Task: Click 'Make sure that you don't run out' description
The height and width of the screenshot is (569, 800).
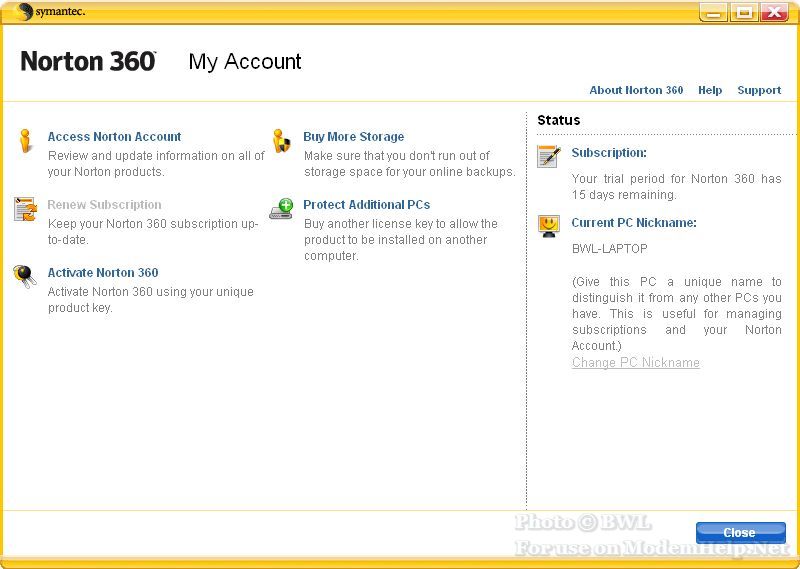Action: pyautogui.click(x=410, y=164)
